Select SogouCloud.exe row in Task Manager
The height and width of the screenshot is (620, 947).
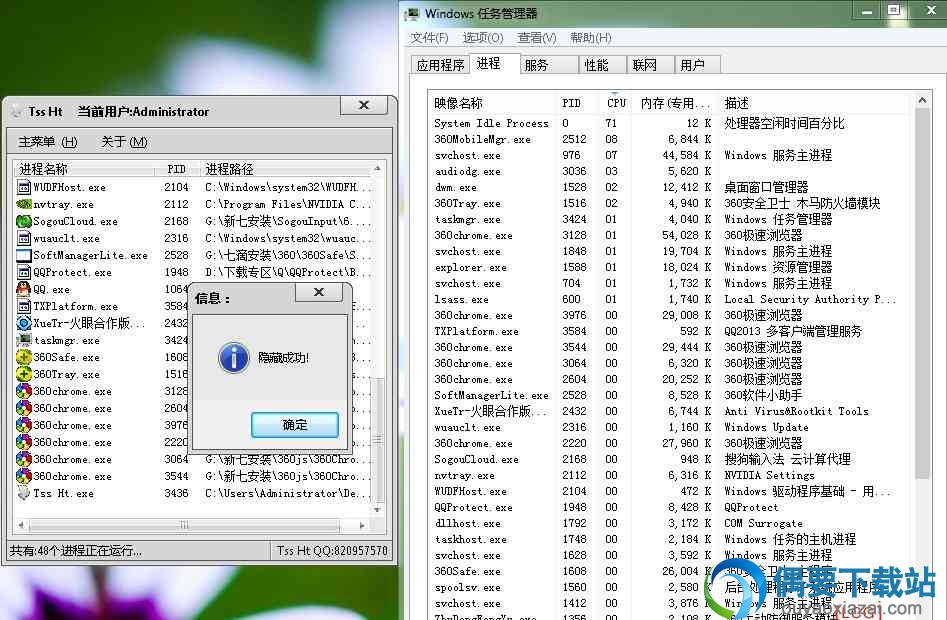[667, 459]
